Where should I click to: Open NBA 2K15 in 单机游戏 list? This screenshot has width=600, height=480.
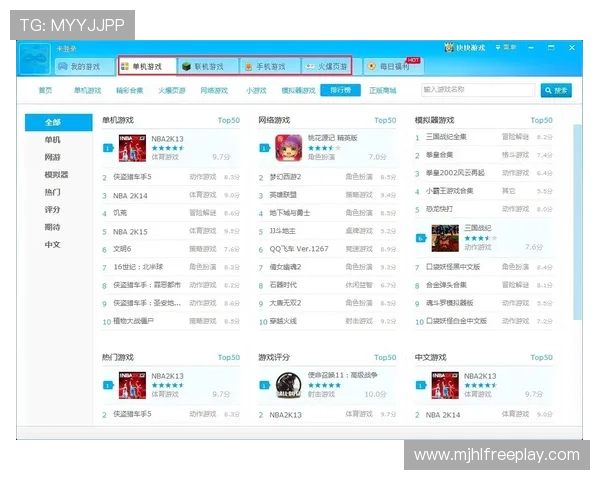click(171, 232)
